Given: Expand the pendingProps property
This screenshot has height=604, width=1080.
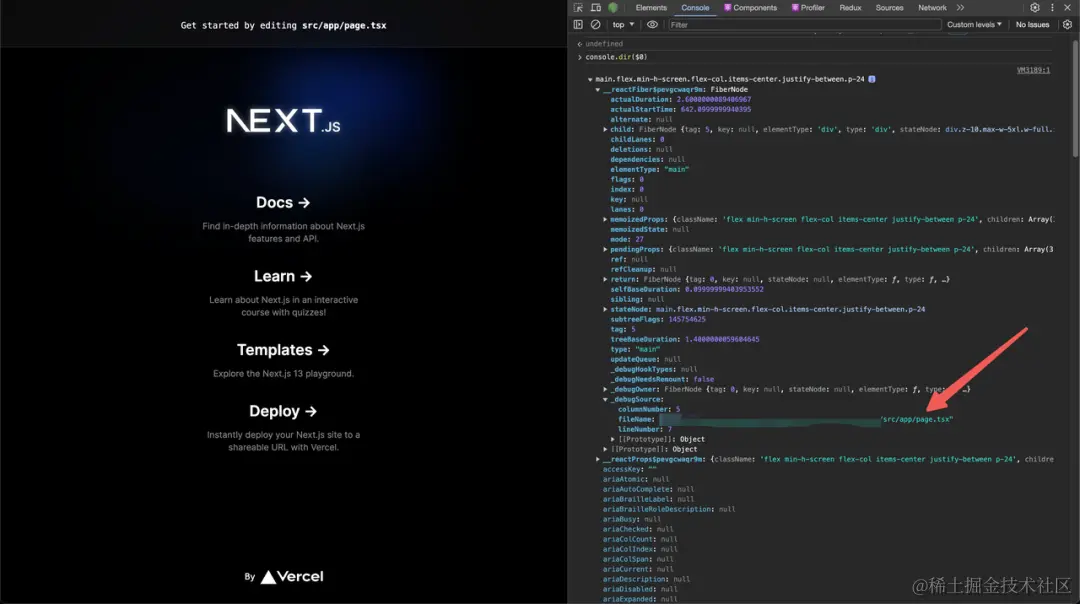Looking at the screenshot, I should click(x=605, y=249).
